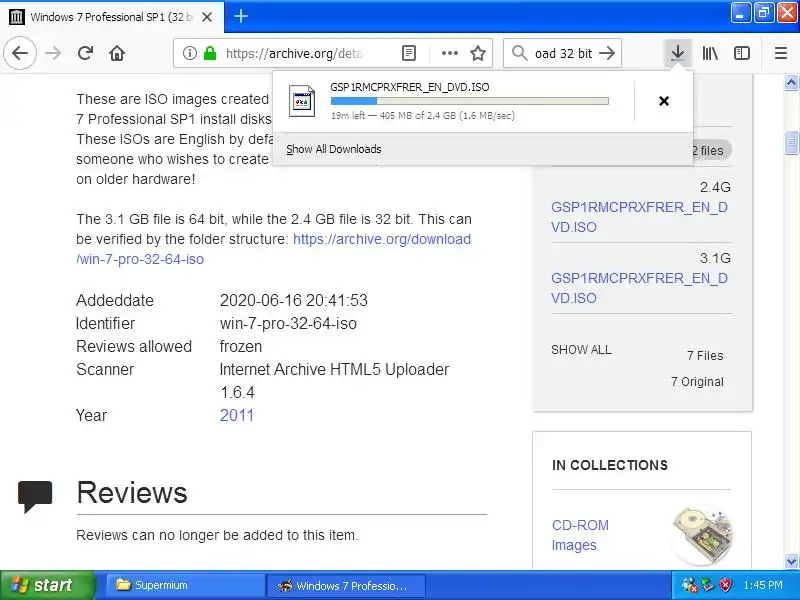Viewport: 800px width, 600px height.
Task: Click the download progress bar
Action: 469,101
